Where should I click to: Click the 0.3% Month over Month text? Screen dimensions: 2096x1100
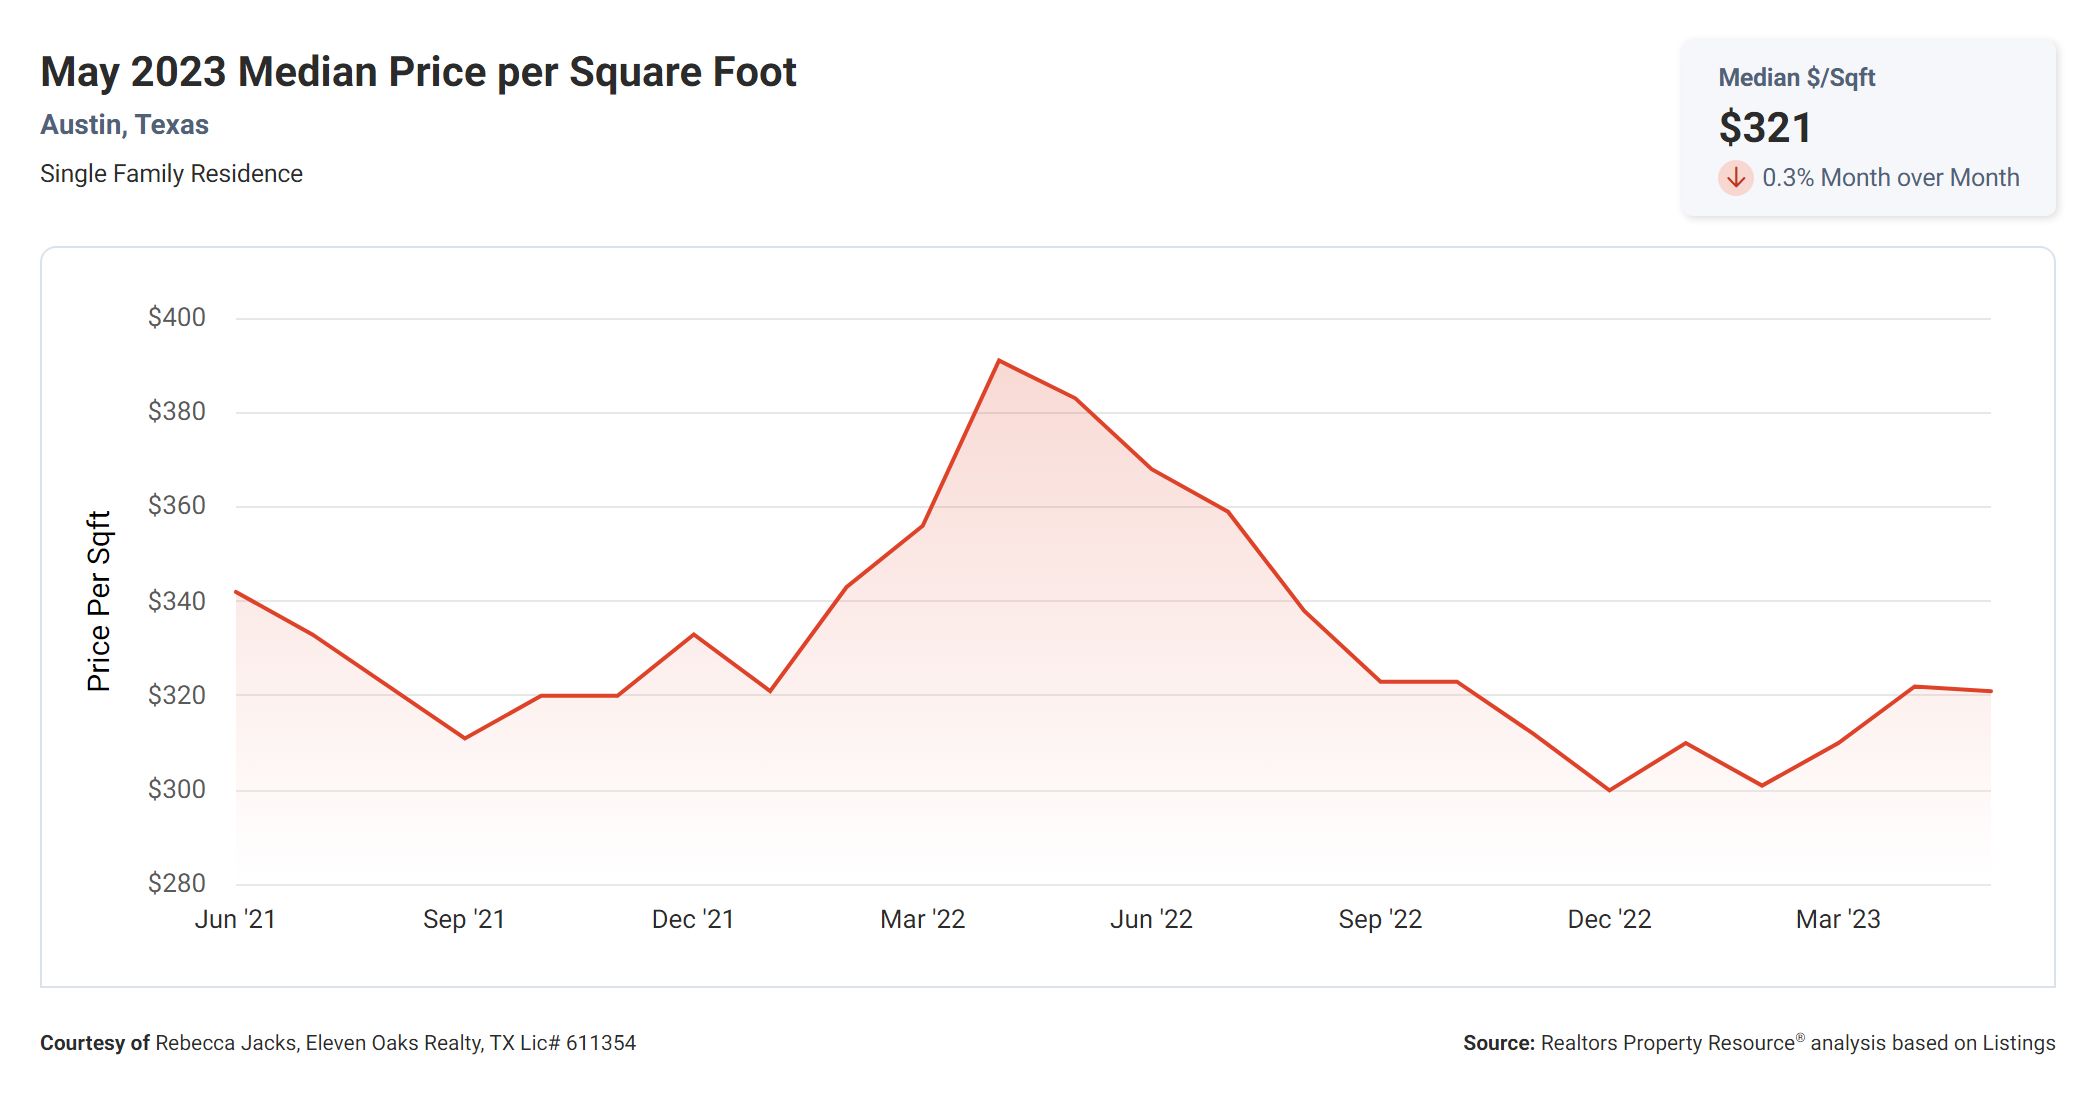(1890, 178)
